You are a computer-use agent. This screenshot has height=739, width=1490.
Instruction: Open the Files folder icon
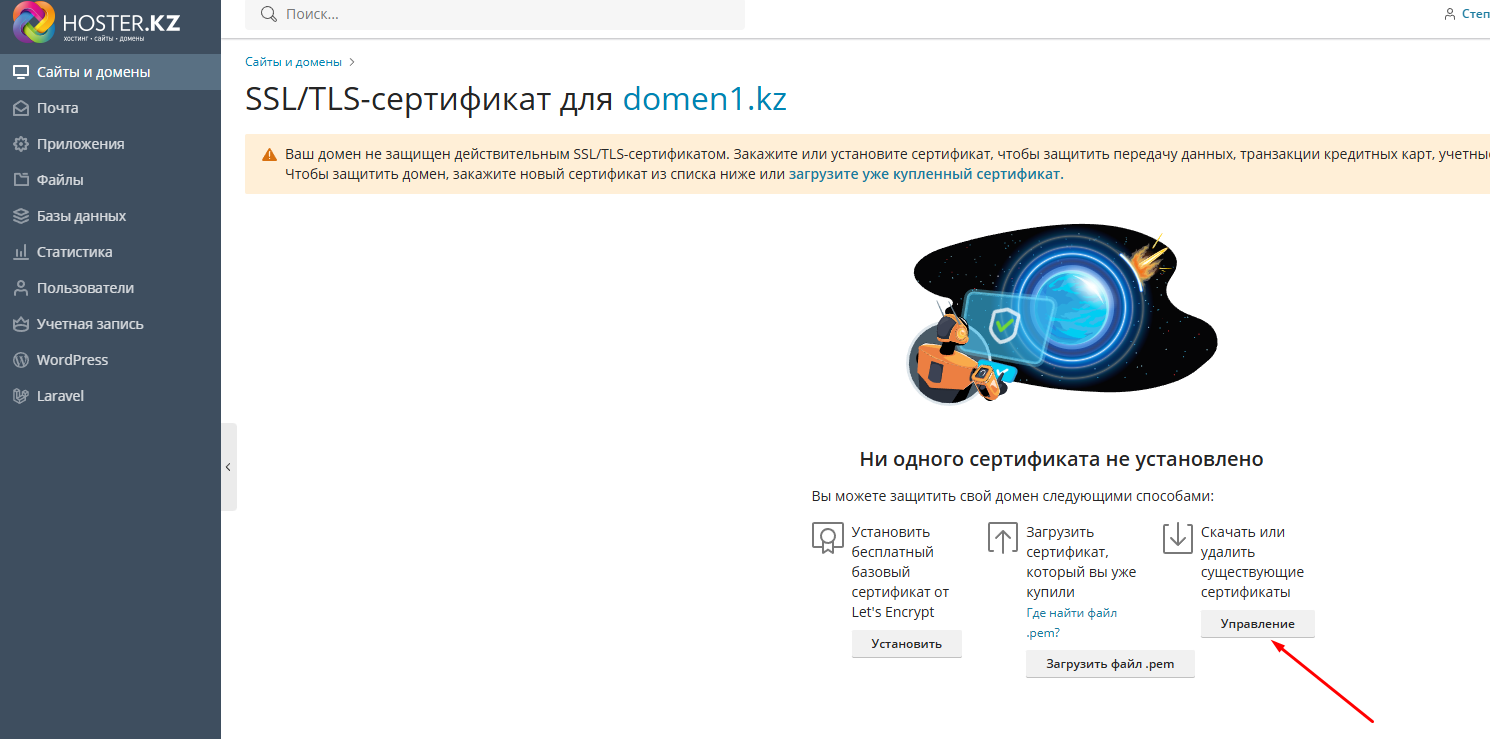(20, 180)
